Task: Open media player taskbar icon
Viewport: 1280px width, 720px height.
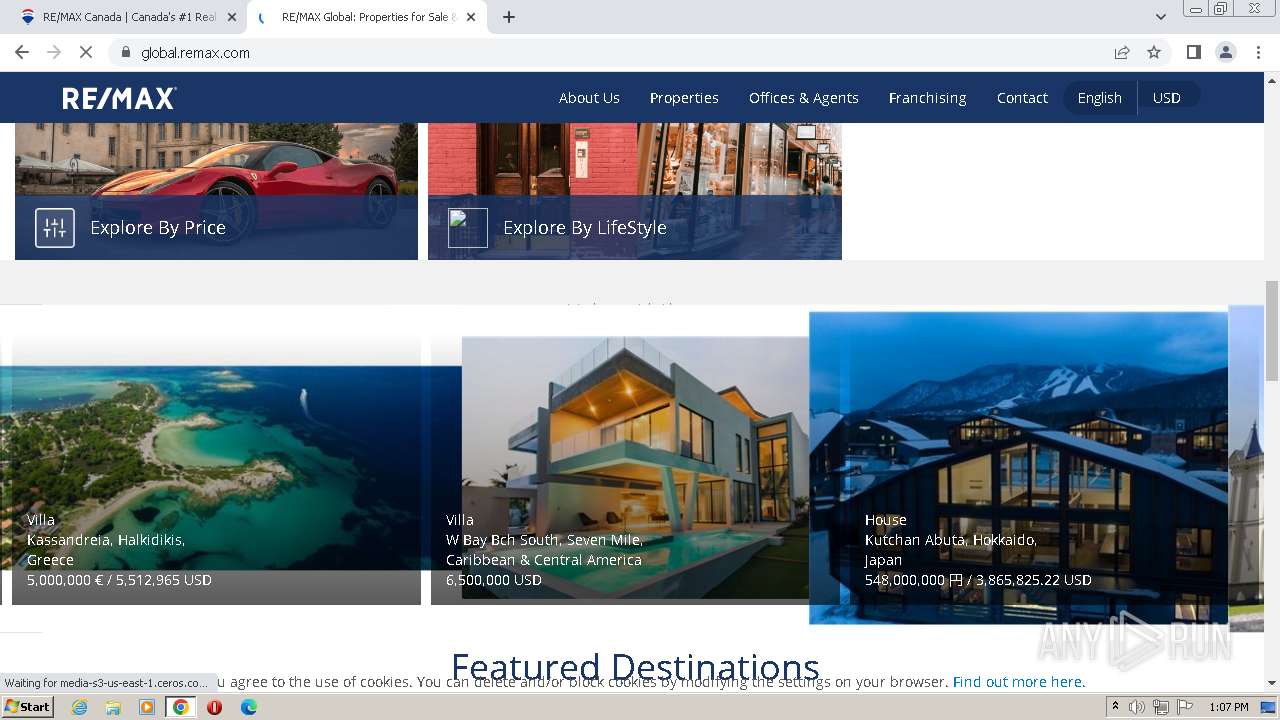Action: coord(147,707)
